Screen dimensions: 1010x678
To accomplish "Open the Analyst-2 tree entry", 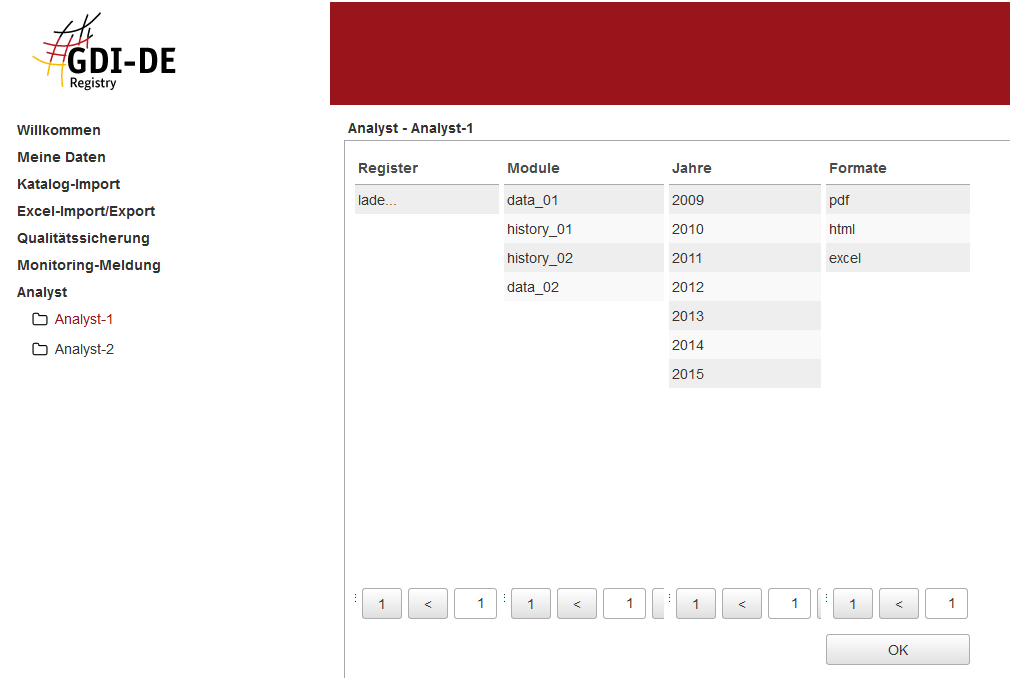I will (84, 350).
